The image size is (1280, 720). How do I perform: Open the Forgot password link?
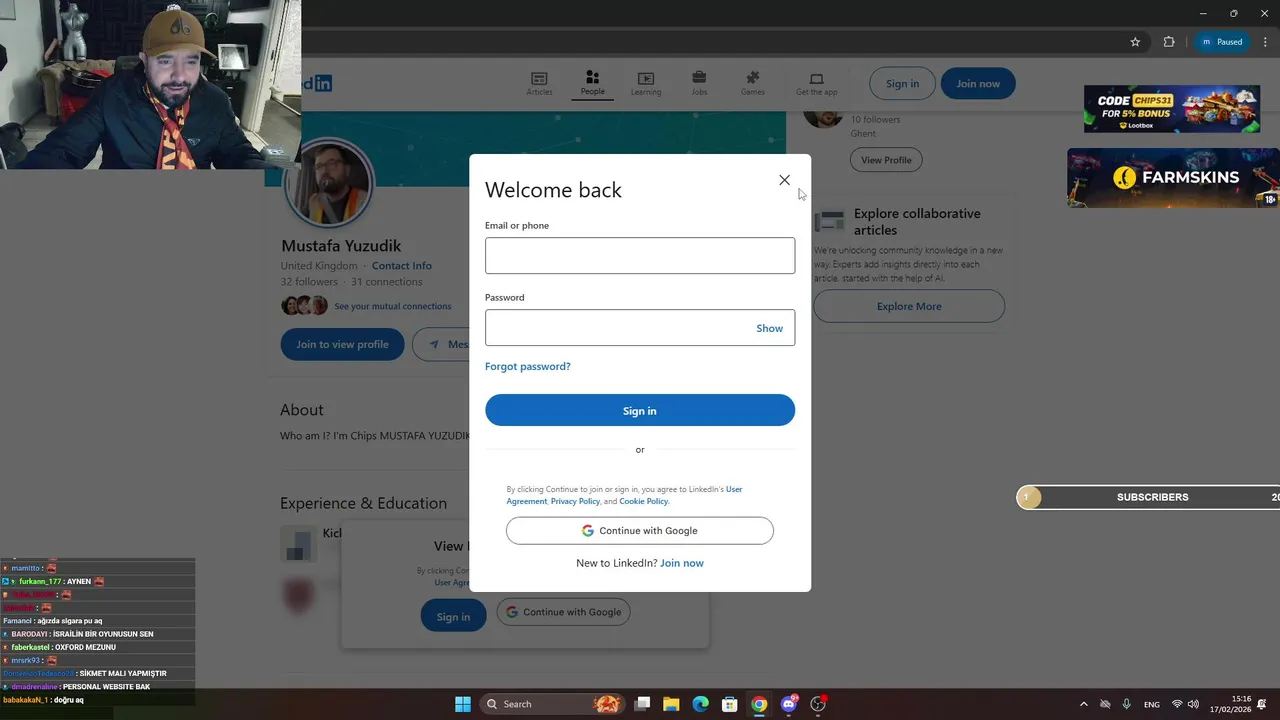pos(528,366)
